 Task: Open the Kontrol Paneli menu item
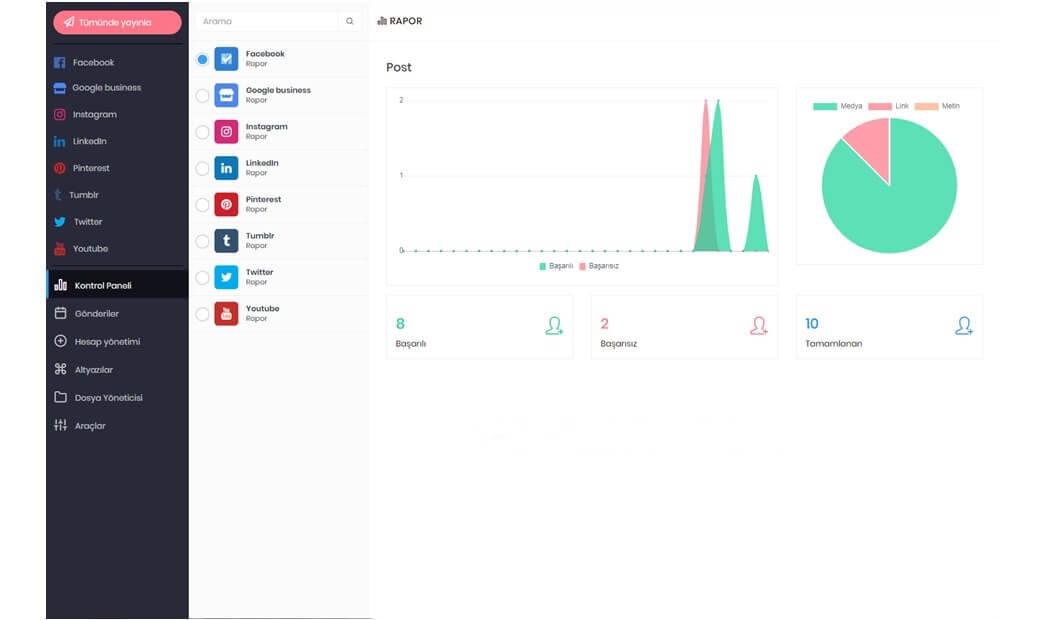coord(117,285)
